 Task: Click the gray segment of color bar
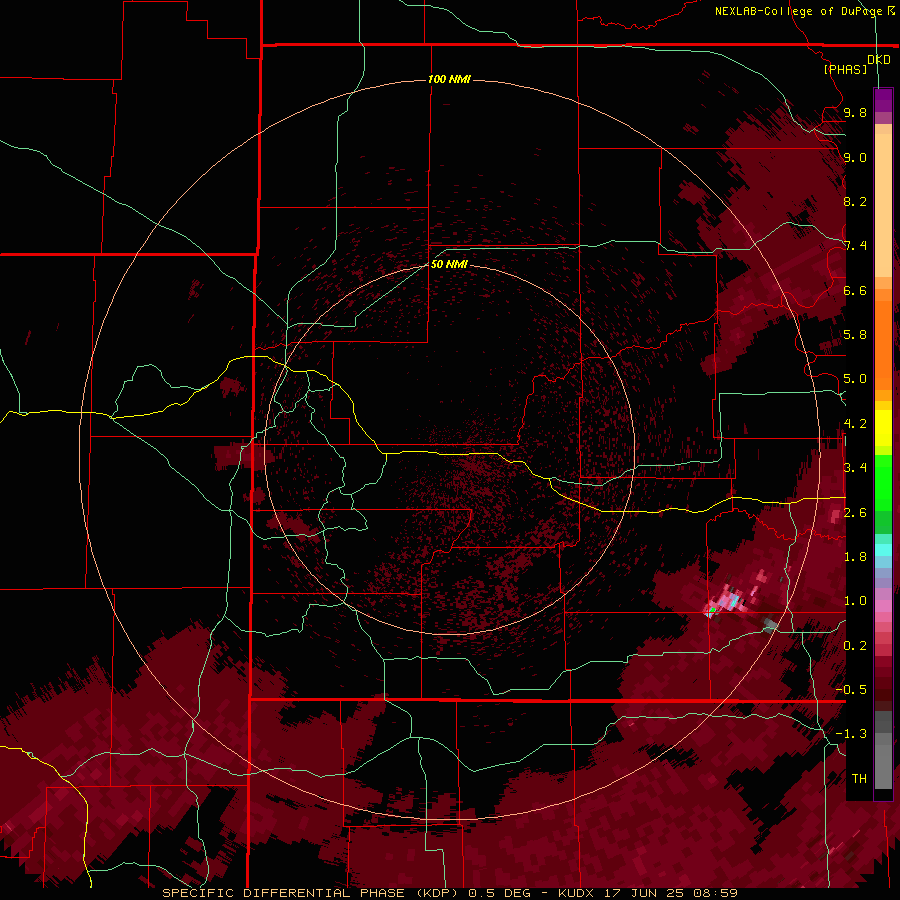(883, 752)
